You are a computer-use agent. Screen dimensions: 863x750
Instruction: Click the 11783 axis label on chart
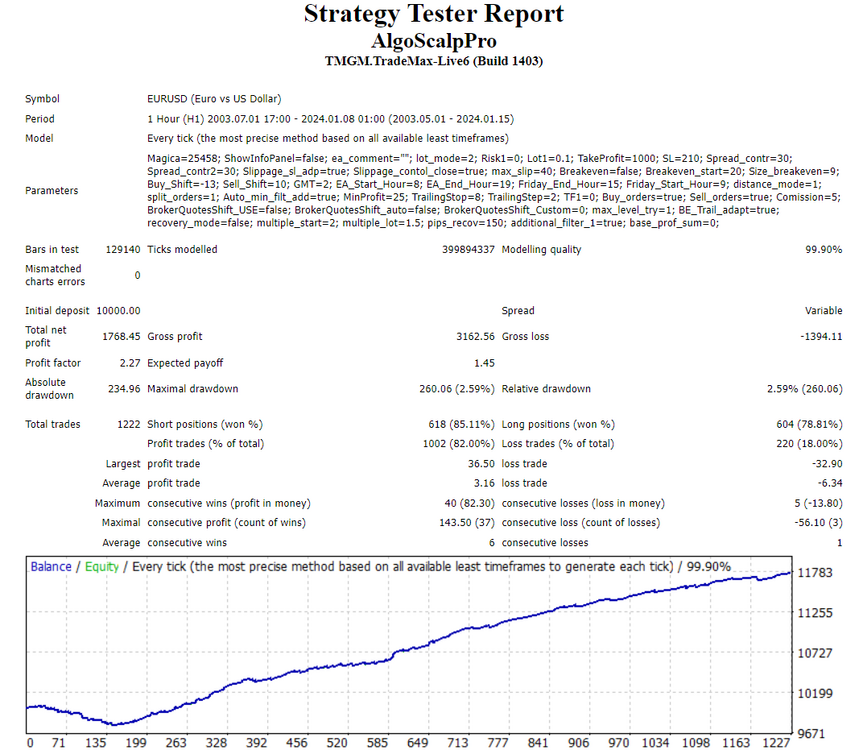[x=815, y=573]
